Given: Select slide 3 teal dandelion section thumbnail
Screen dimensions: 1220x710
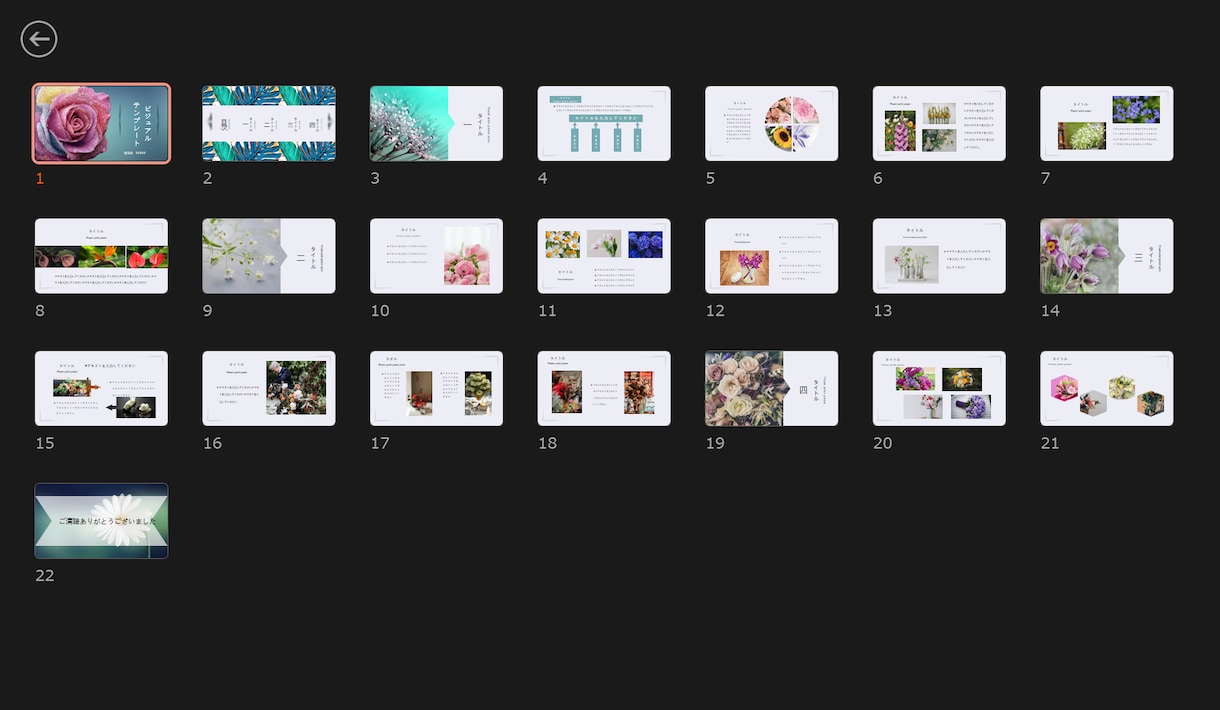Looking at the screenshot, I should point(436,123).
